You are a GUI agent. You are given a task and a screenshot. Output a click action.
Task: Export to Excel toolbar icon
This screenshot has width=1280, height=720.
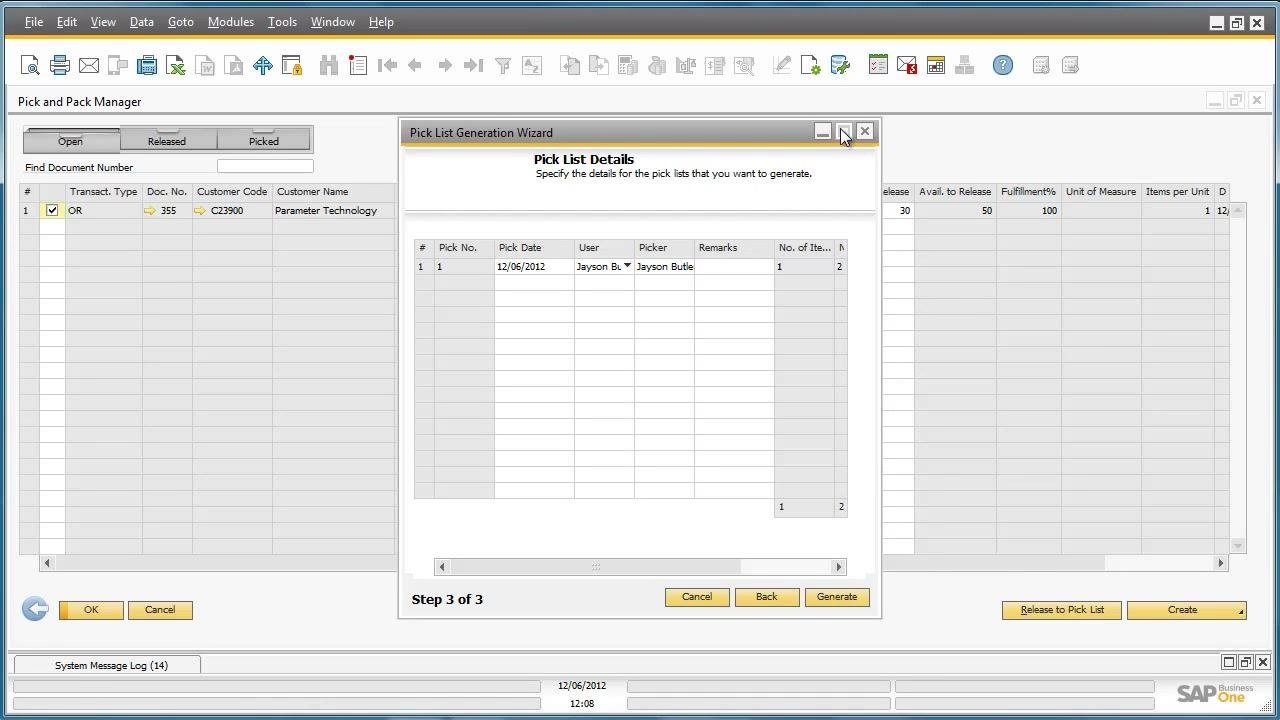pyautogui.click(x=176, y=66)
